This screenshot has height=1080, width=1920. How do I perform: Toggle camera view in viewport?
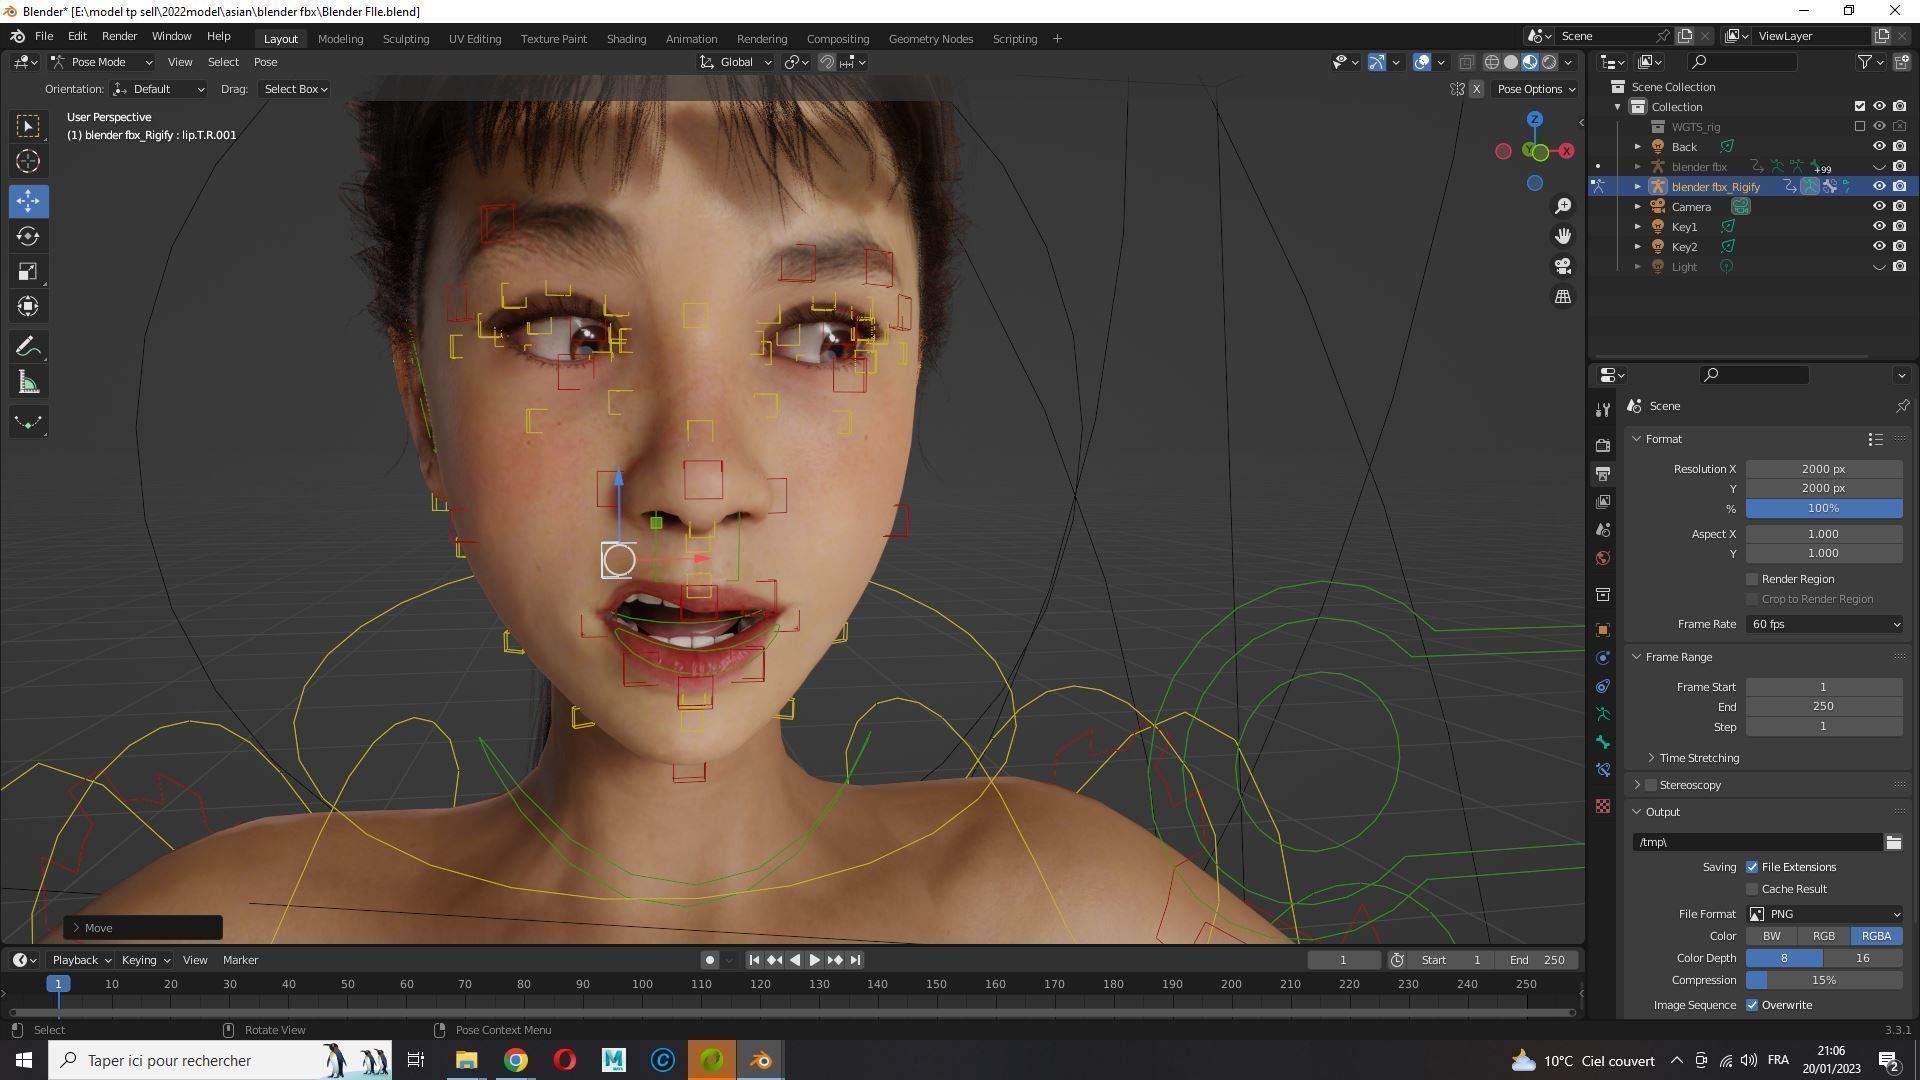[1562, 266]
